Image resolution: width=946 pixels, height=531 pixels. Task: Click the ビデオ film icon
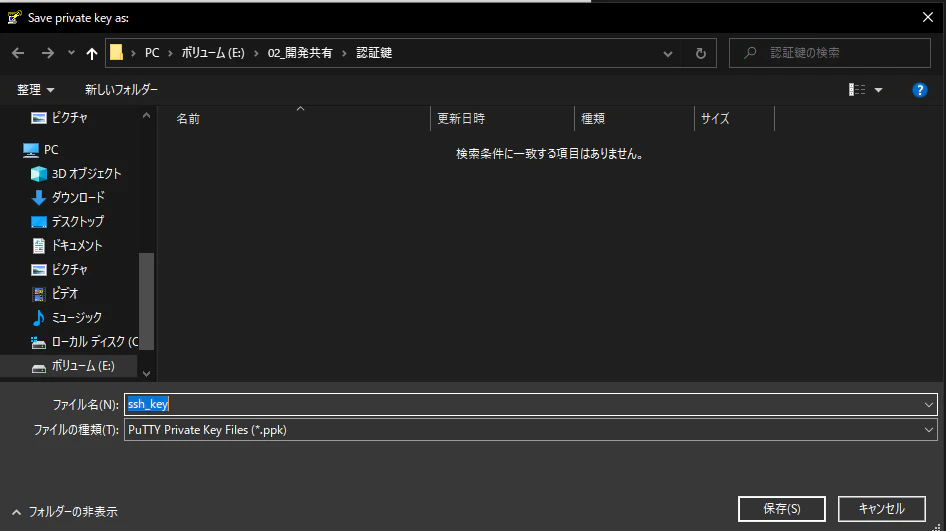click(39, 294)
